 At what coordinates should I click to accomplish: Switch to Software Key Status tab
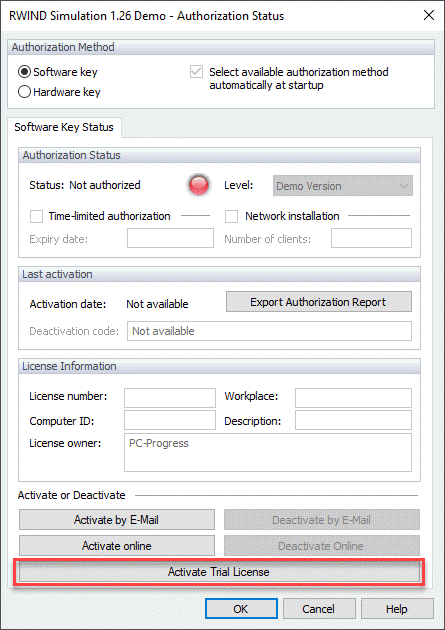click(x=64, y=127)
